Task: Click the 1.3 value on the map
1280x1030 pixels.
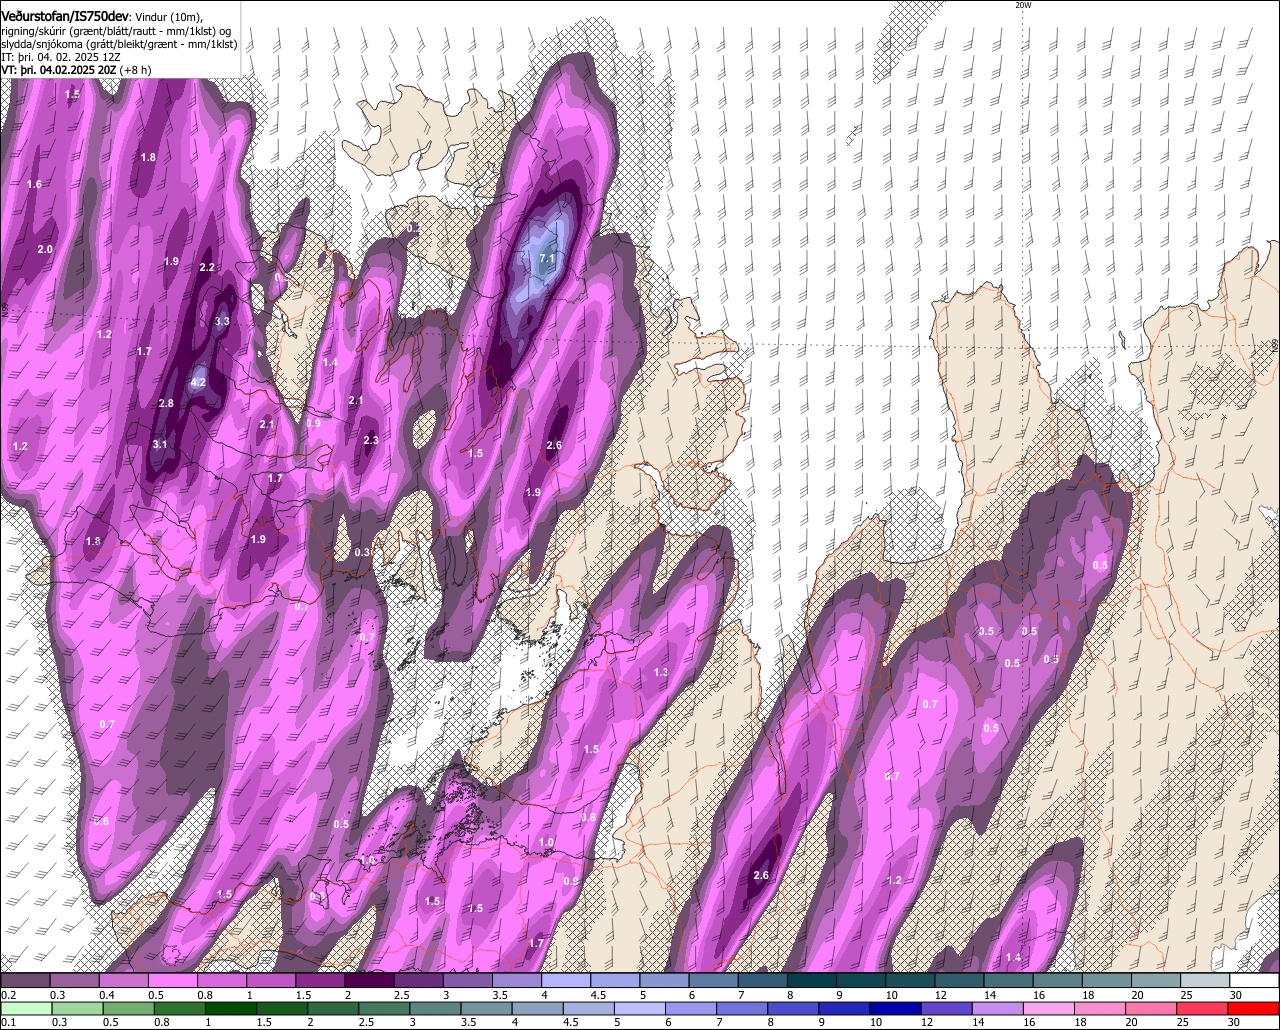Action: coord(661,672)
